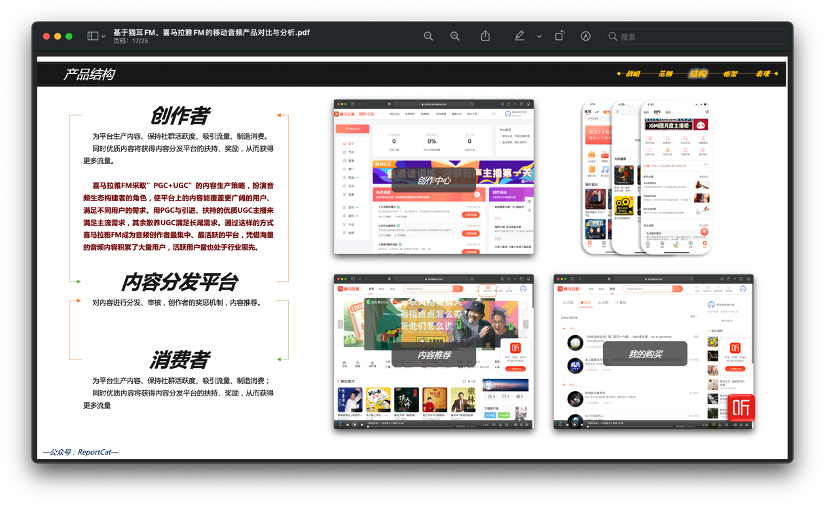This screenshot has width=826, height=506.
Task: Click the magnifier icon in search field
Action: click(x=613, y=36)
